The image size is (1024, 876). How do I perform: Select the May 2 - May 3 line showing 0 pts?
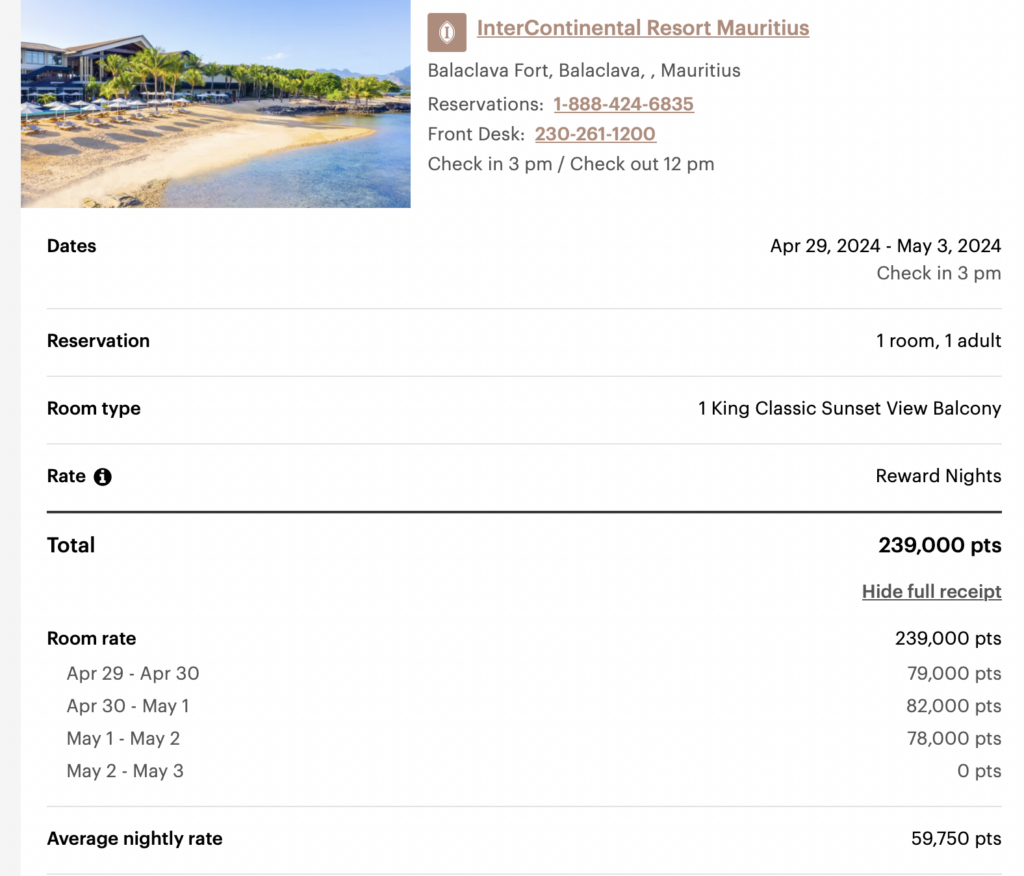(124, 771)
